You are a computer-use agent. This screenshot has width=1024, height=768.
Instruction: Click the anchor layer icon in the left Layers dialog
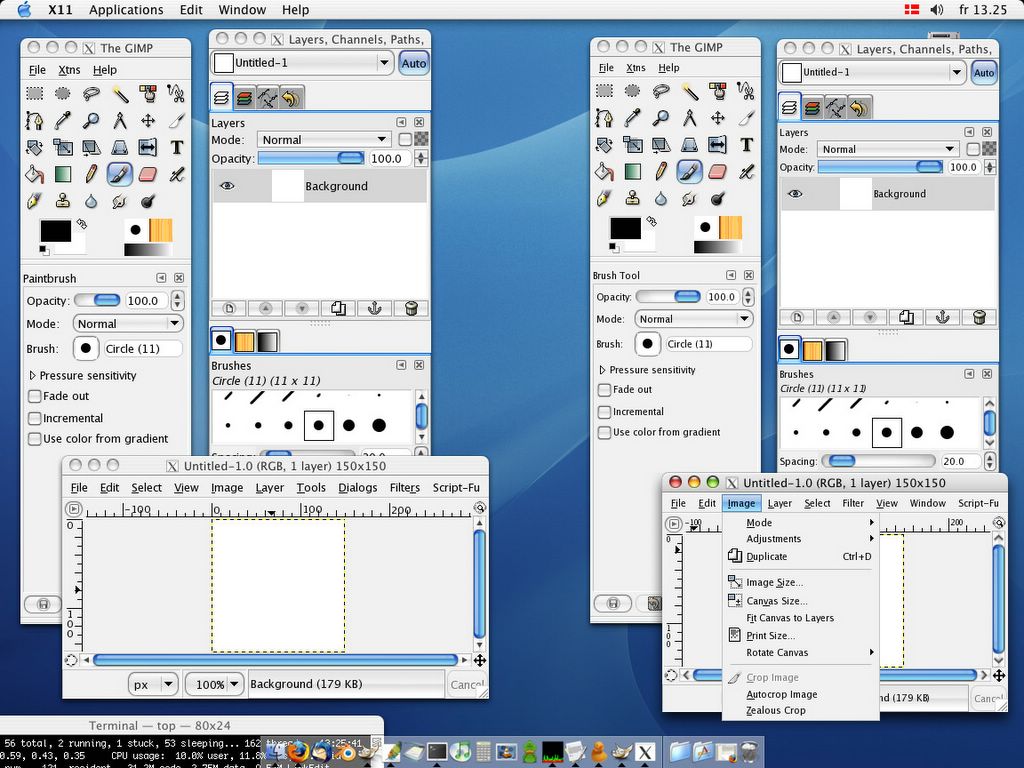click(x=375, y=309)
